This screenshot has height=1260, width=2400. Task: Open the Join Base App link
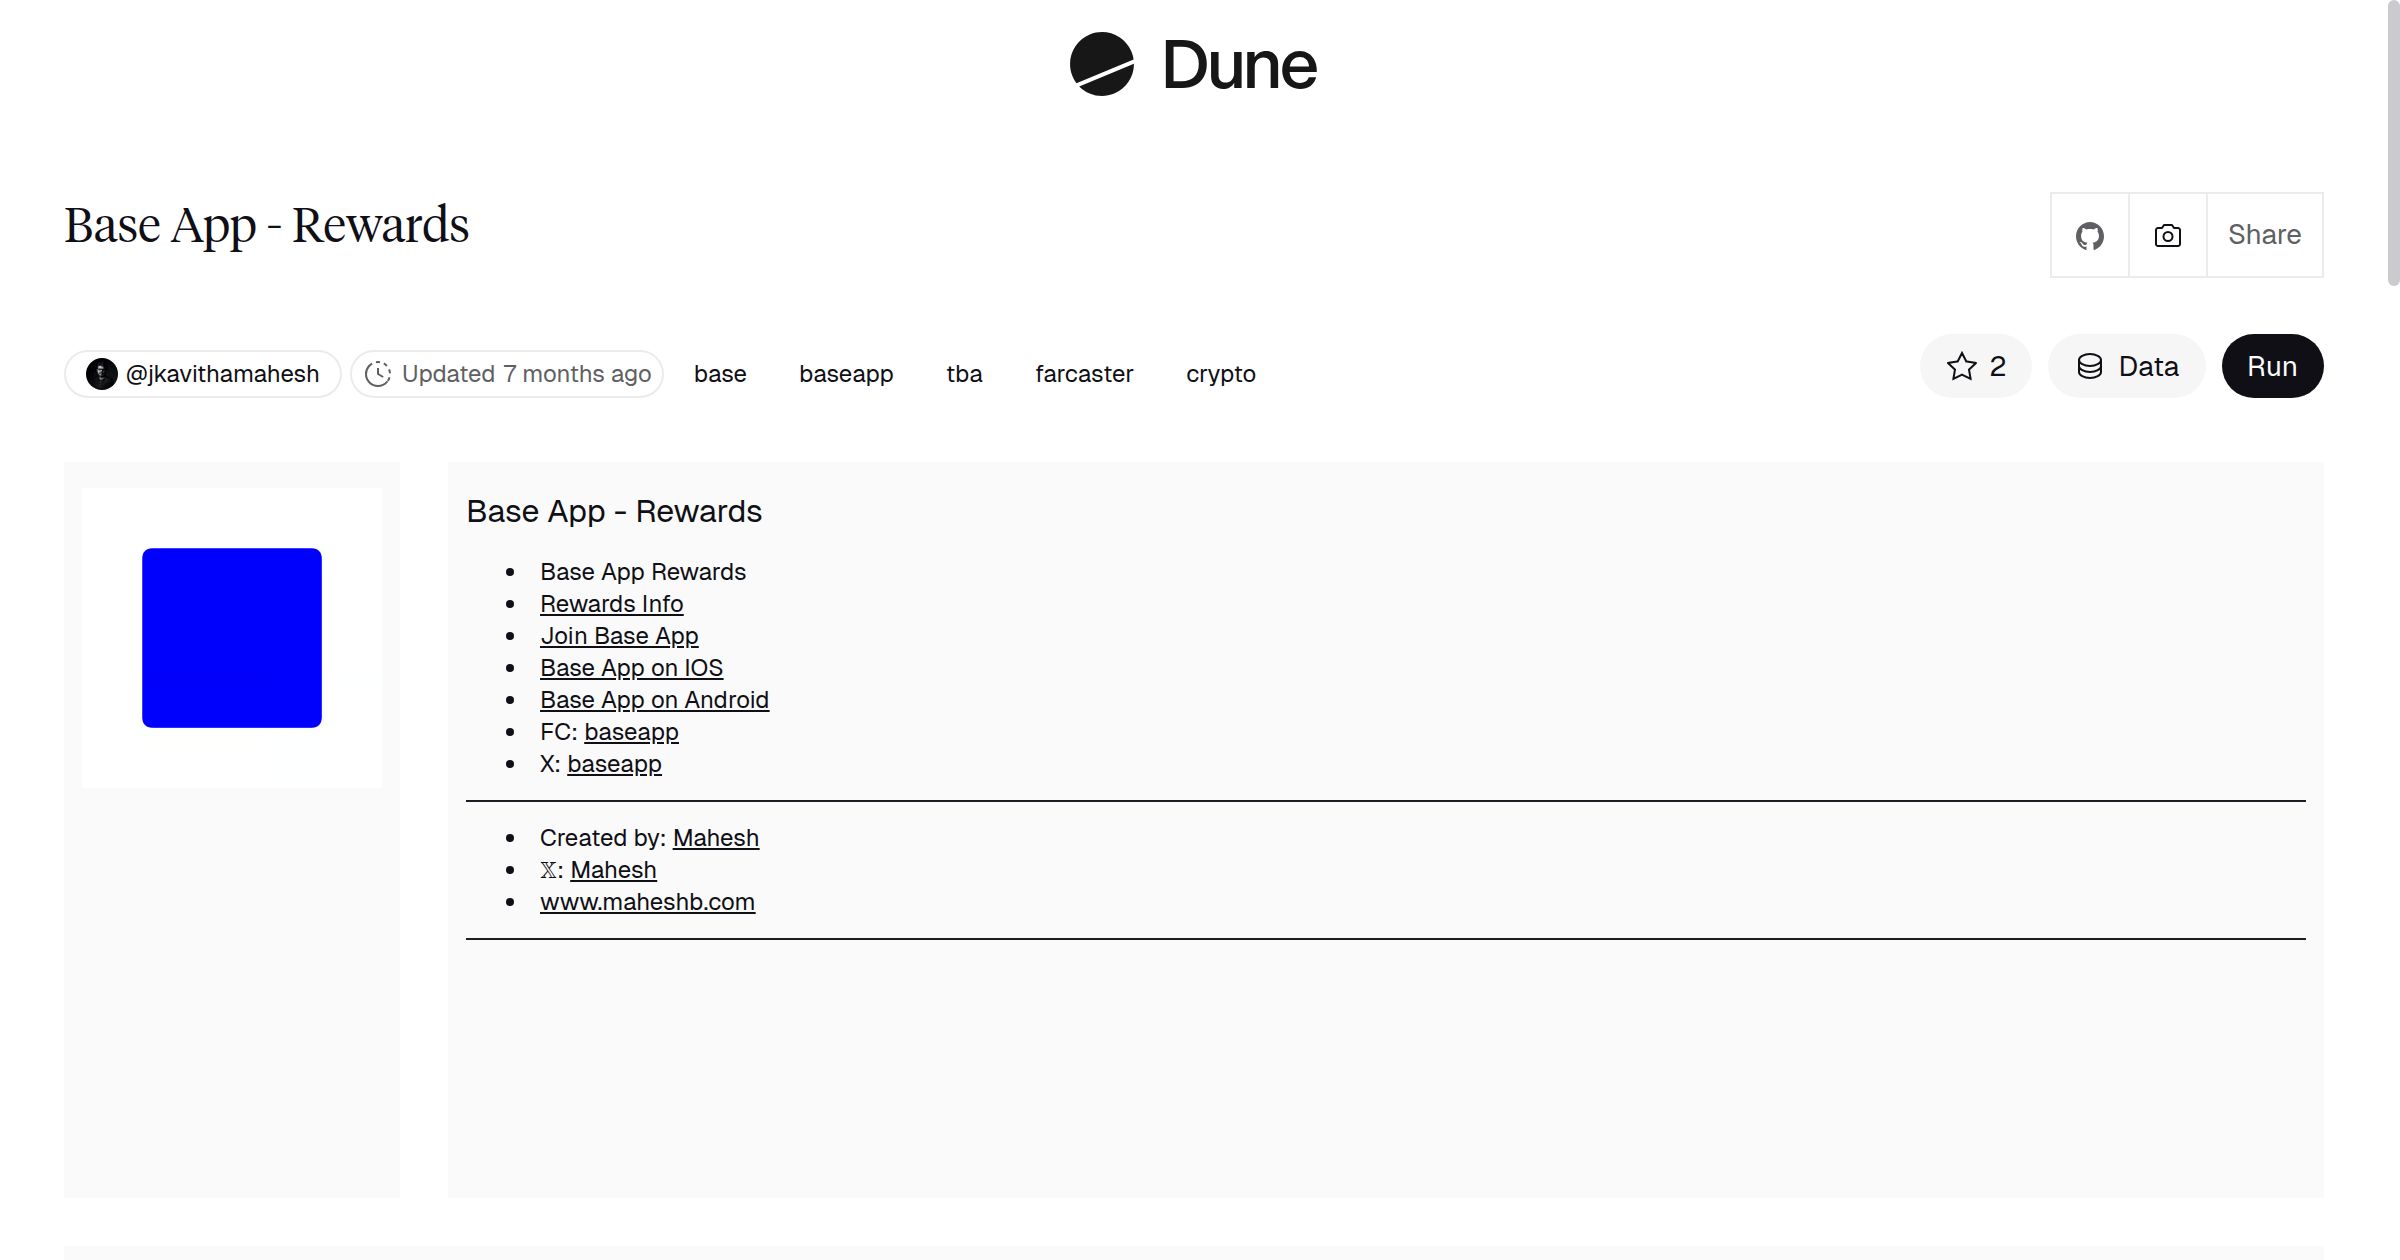(619, 636)
